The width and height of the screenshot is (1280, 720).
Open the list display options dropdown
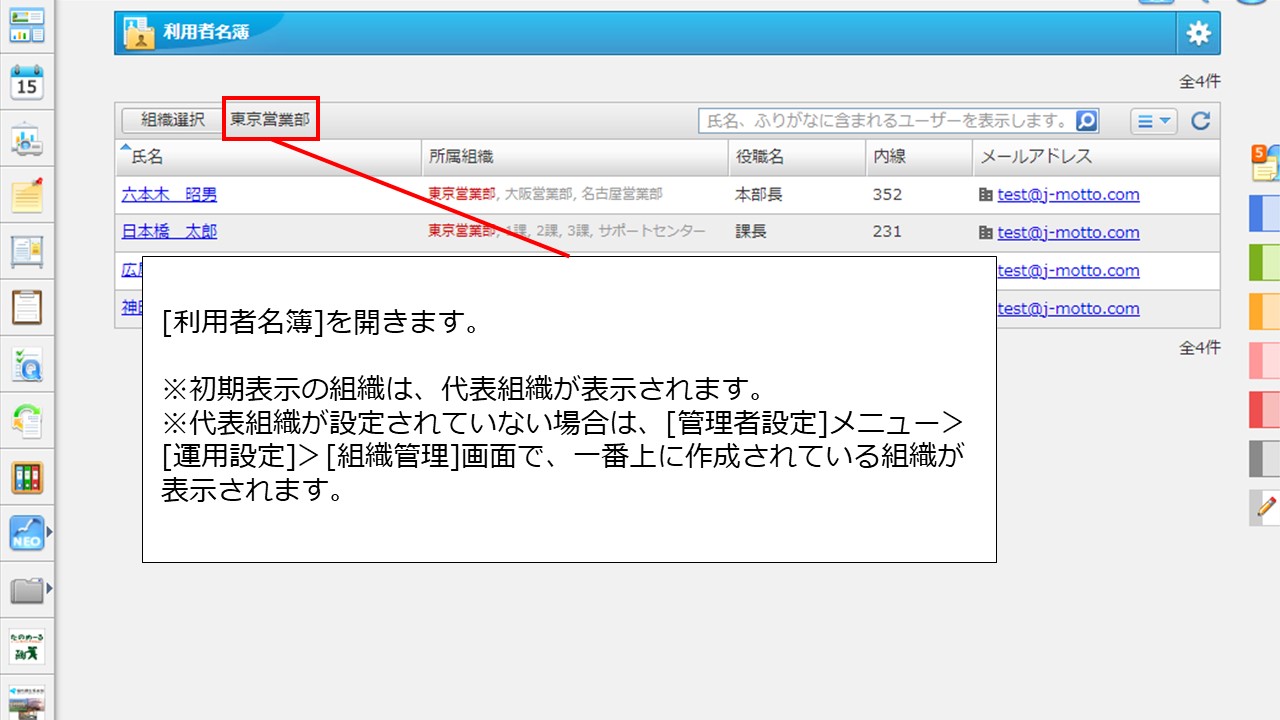[x=1153, y=120]
